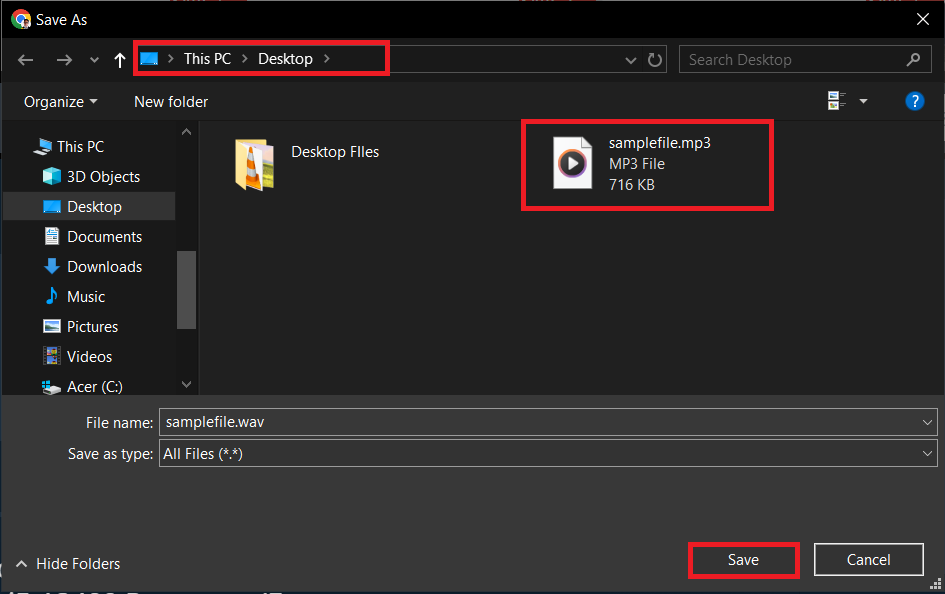
Task: Go up one folder level
Action: 119,59
